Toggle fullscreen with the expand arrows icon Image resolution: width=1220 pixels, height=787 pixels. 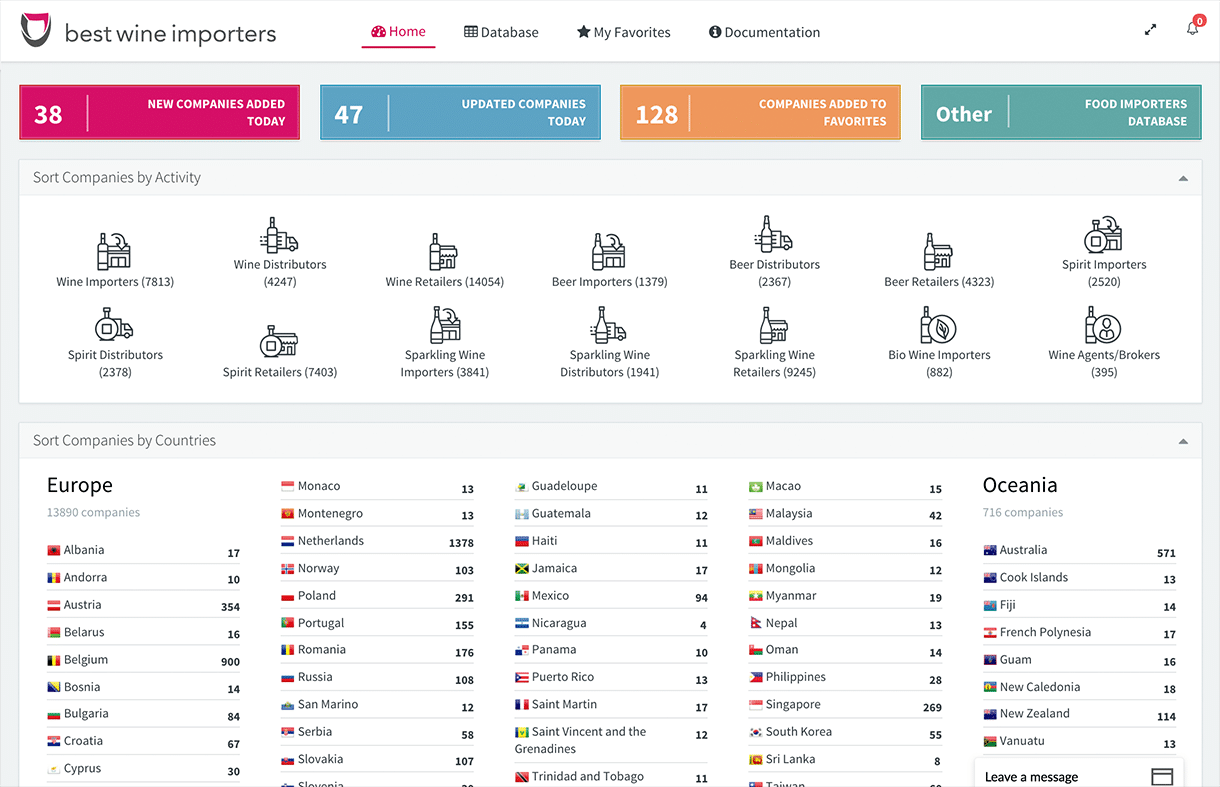[1150, 30]
